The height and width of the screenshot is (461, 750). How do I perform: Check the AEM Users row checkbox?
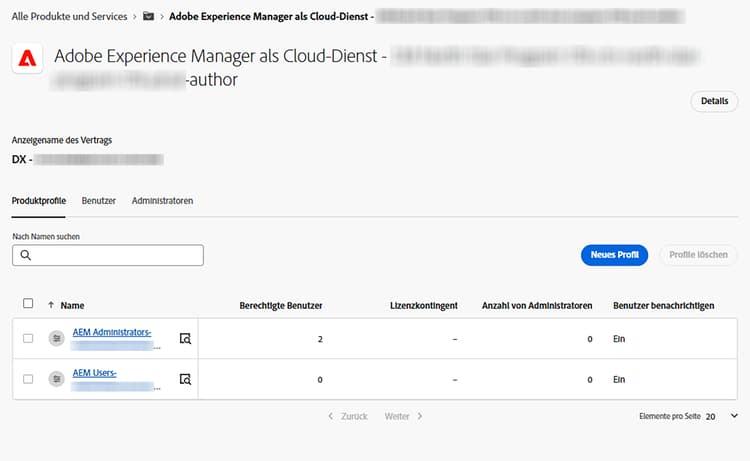click(28, 379)
